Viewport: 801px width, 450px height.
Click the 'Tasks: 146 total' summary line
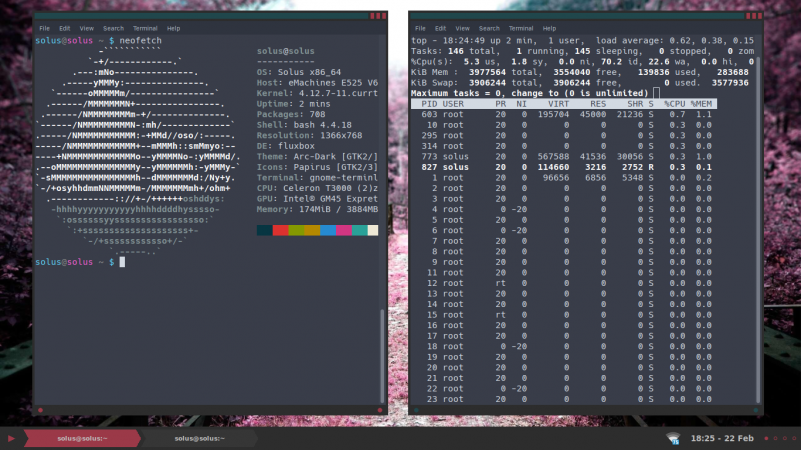point(582,51)
